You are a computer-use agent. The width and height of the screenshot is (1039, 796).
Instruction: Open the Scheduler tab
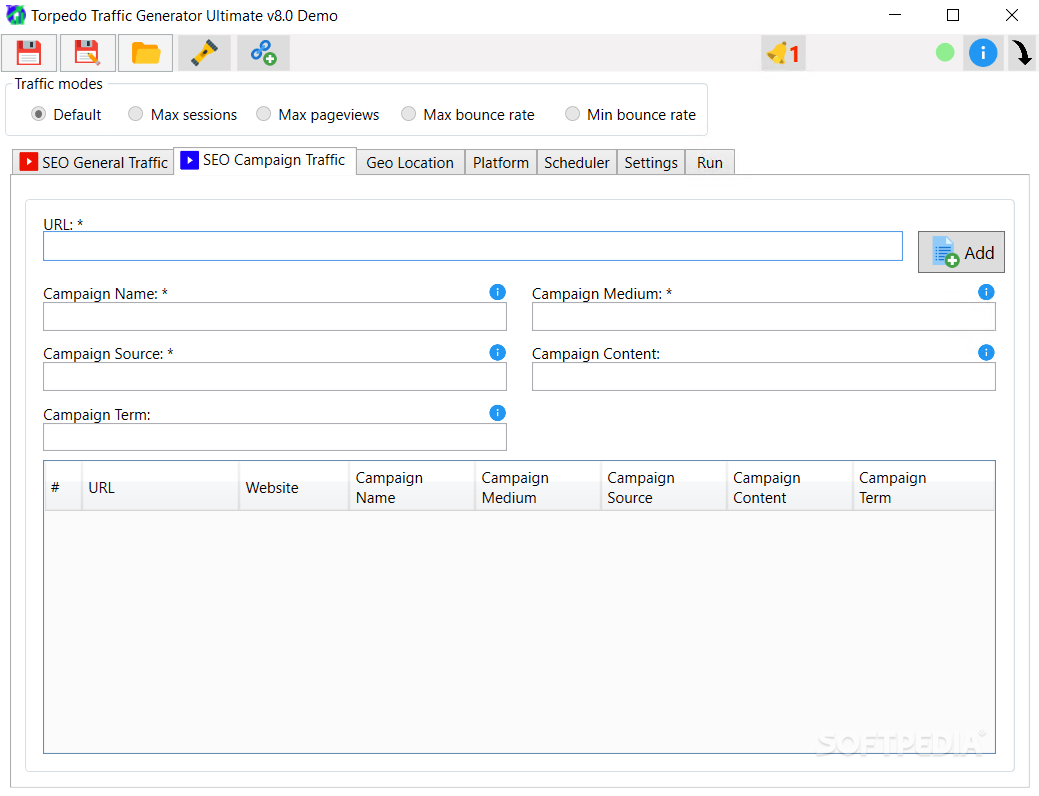pyautogui.click(x=576, y=162)
